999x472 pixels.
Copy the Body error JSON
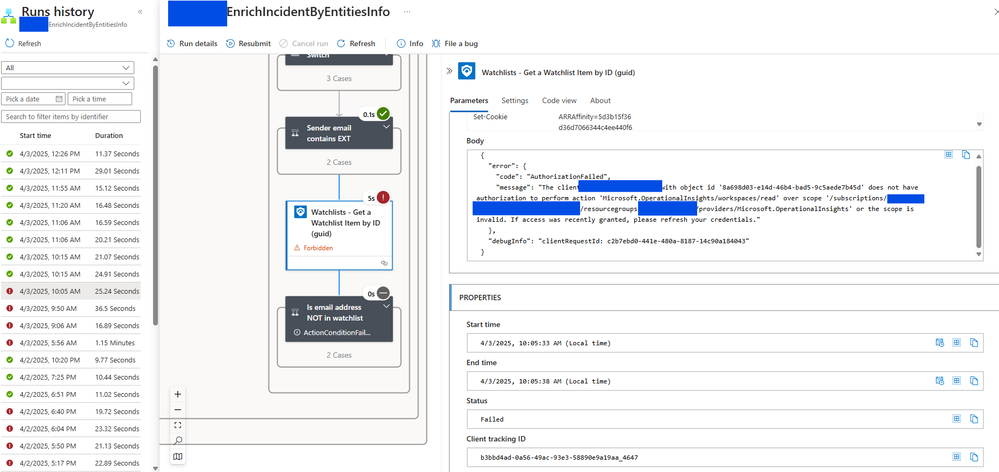966,155
